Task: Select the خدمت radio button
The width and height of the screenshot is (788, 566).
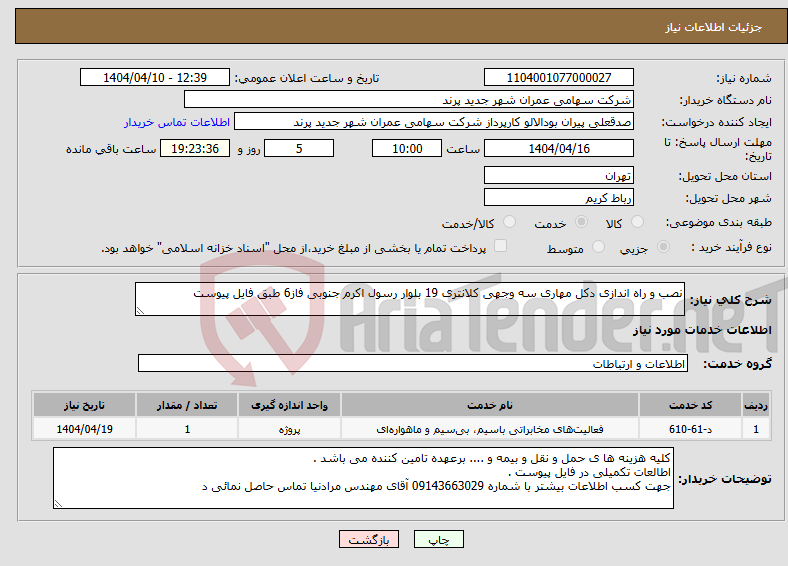Action: tap(581, 222)
